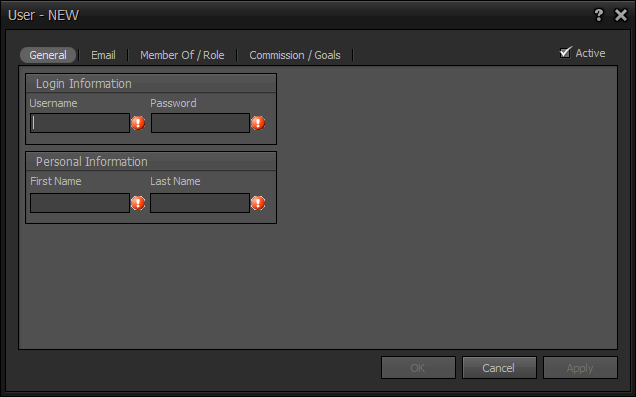Click the Username required-field warning icon
This screenshot has width=636, height=397.
click(x=138, y=122)
